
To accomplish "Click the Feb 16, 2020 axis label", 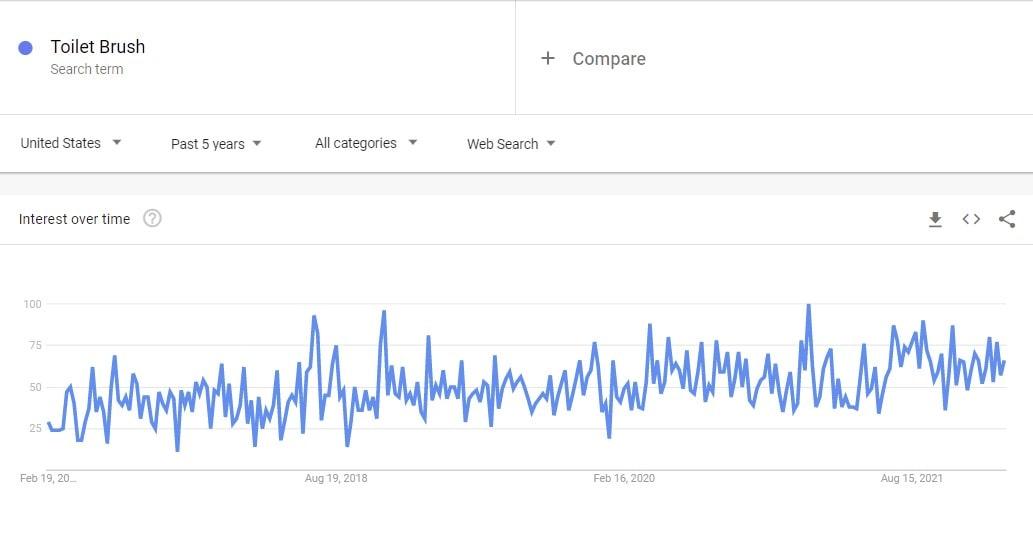I will click(624, 478).
